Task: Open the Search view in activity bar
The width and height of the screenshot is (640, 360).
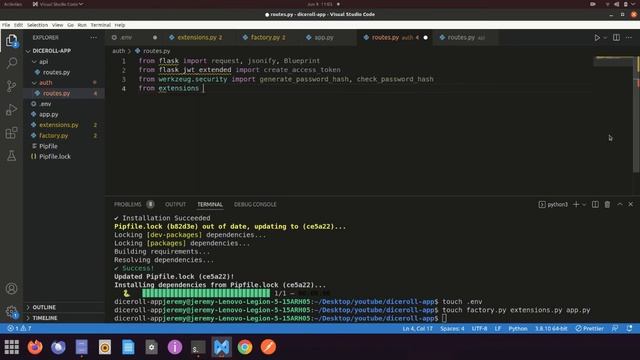Action: tap(11, 63)
